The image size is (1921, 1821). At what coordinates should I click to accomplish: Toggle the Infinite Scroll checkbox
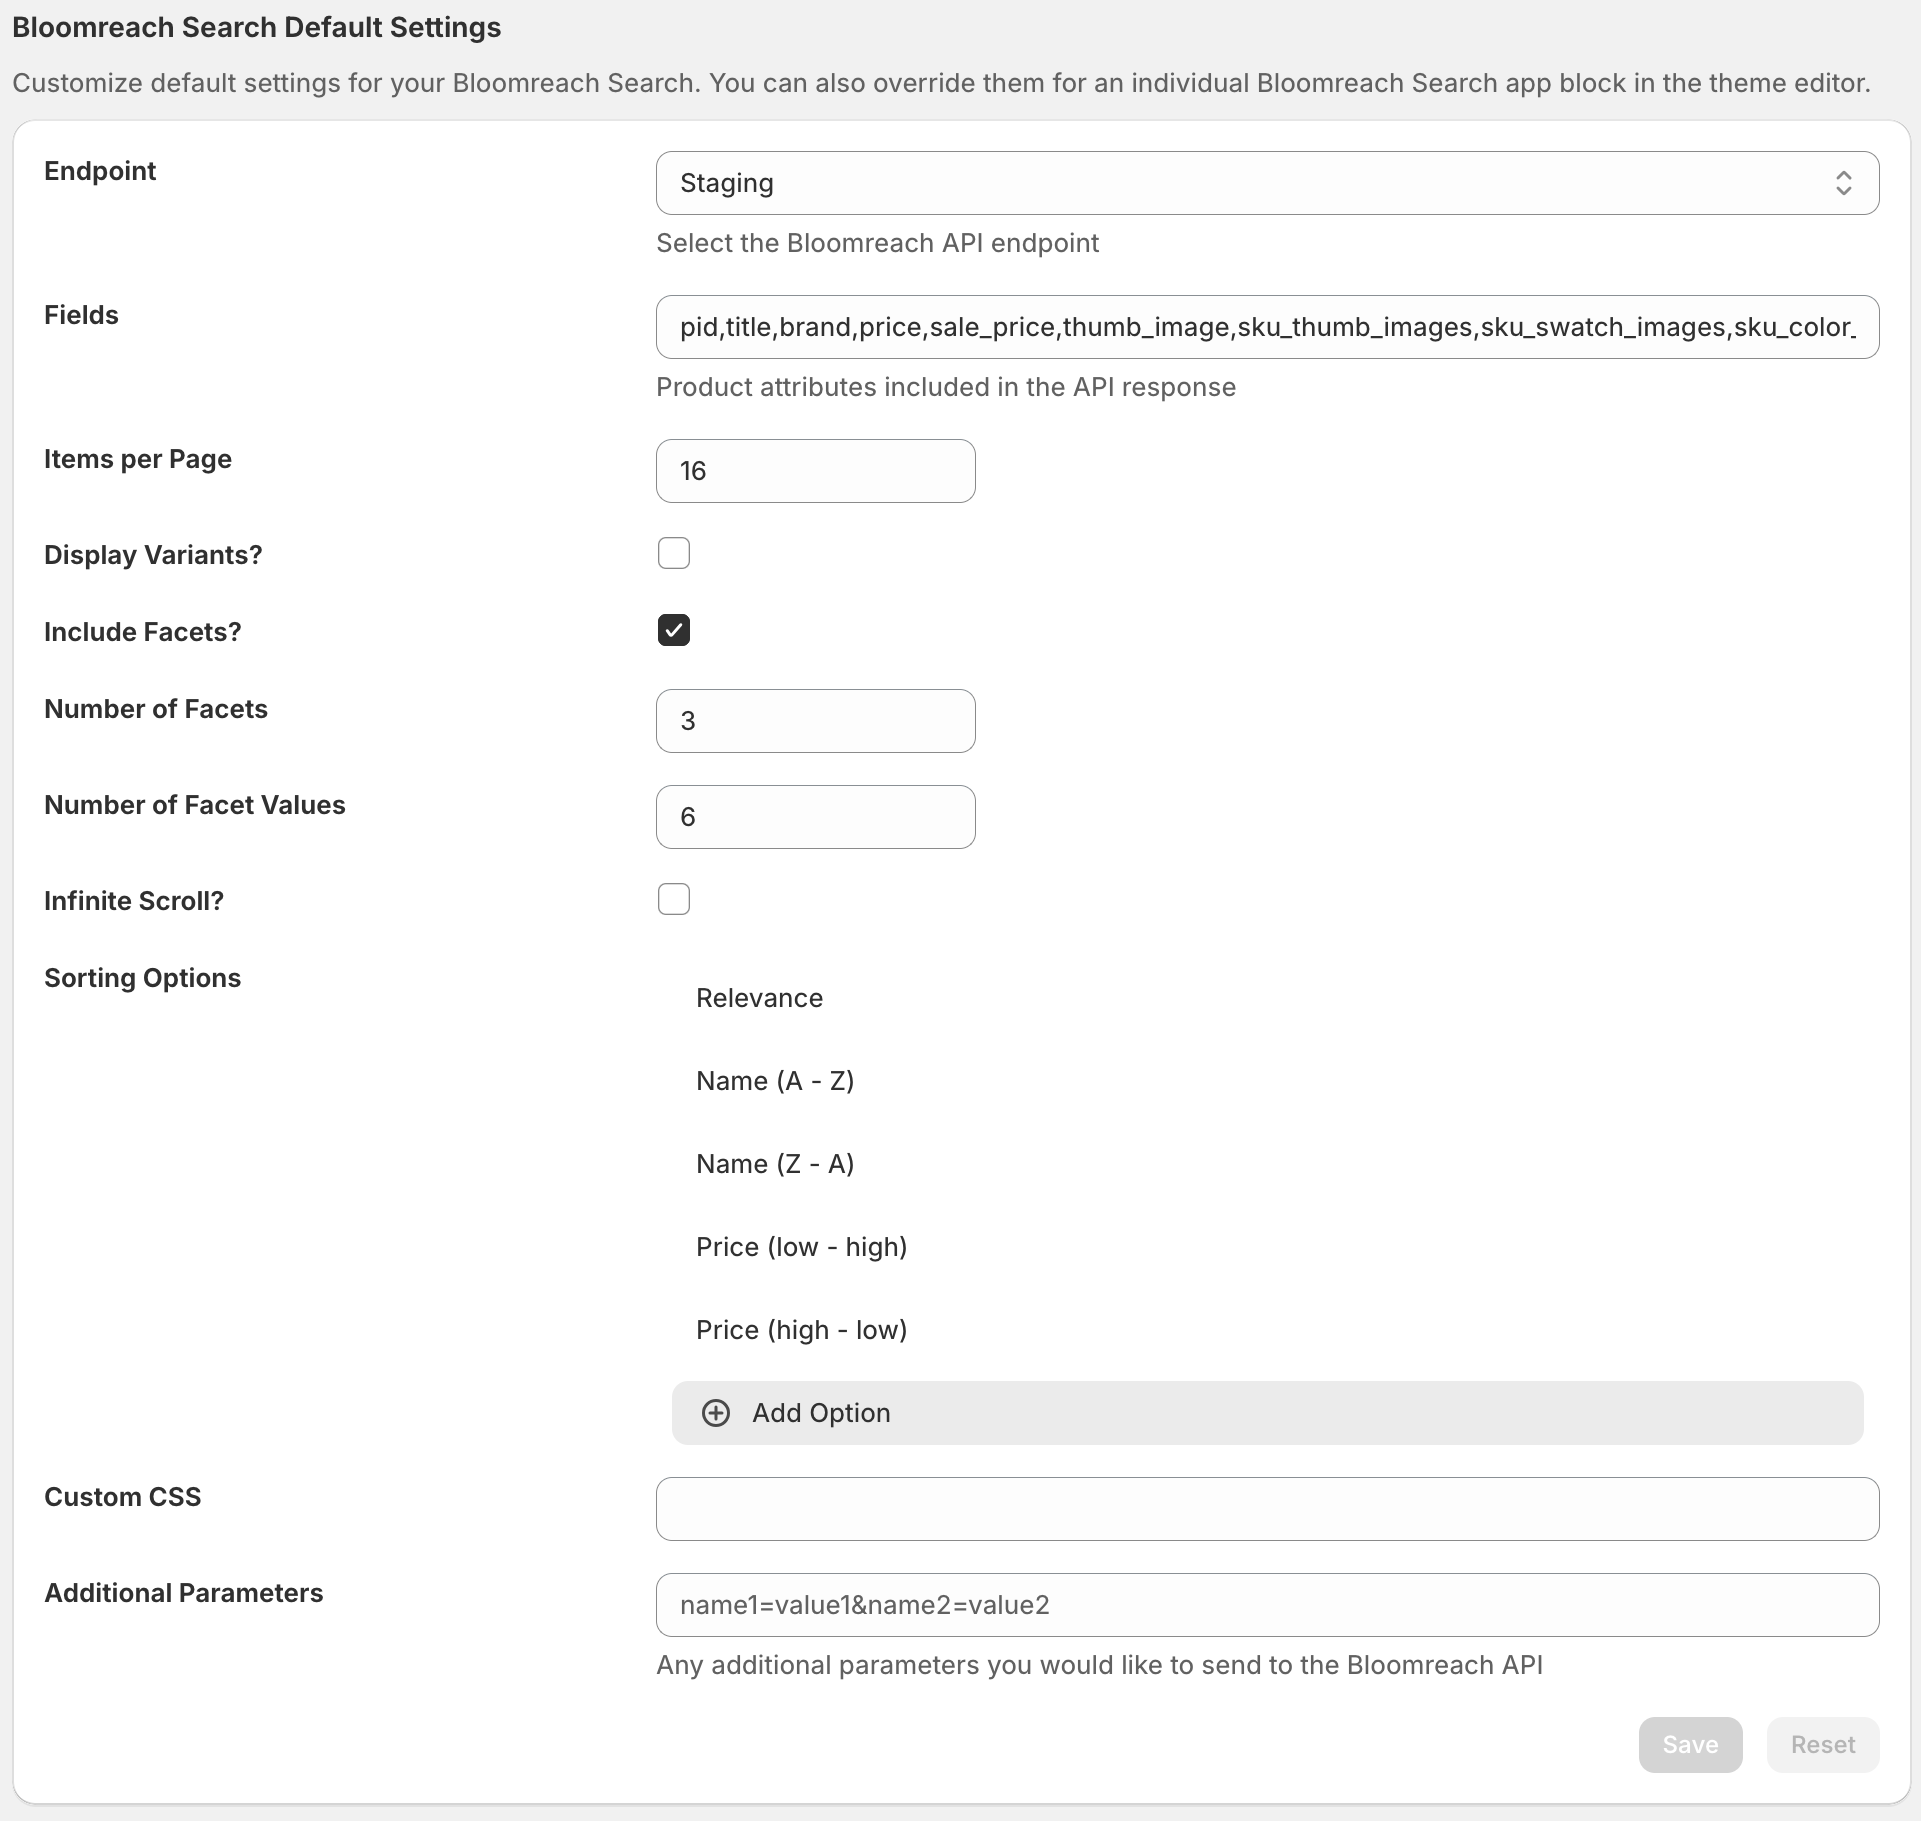pyautogui.click(x=674, y=899)
